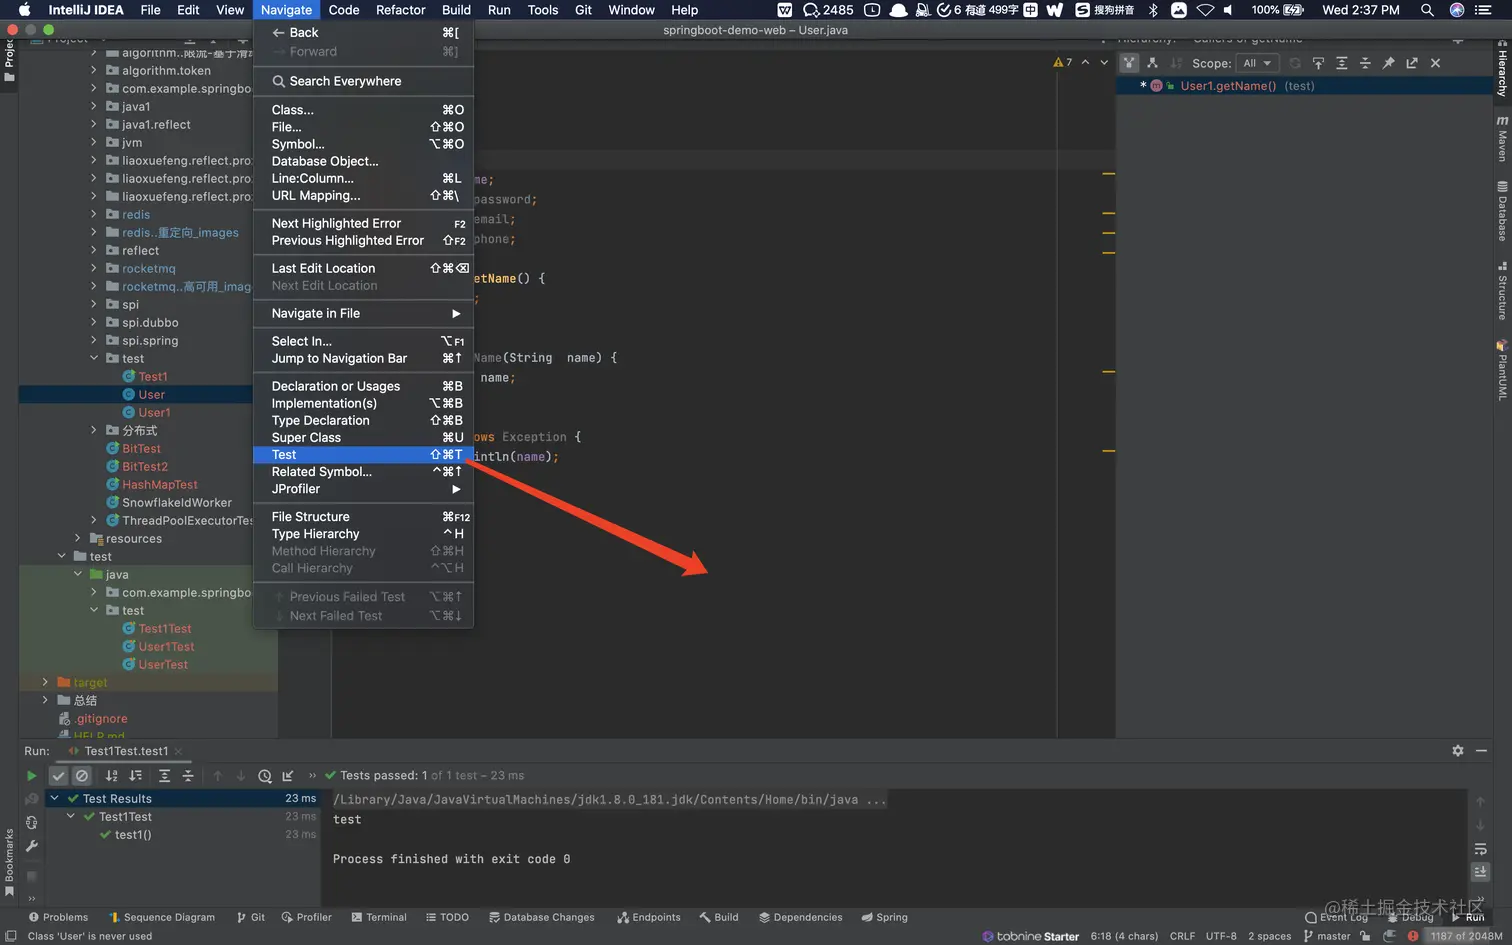The width and height of the screenshot is (1512, 945).
Task: Open Profiler tool window
Action: [307, 917]
